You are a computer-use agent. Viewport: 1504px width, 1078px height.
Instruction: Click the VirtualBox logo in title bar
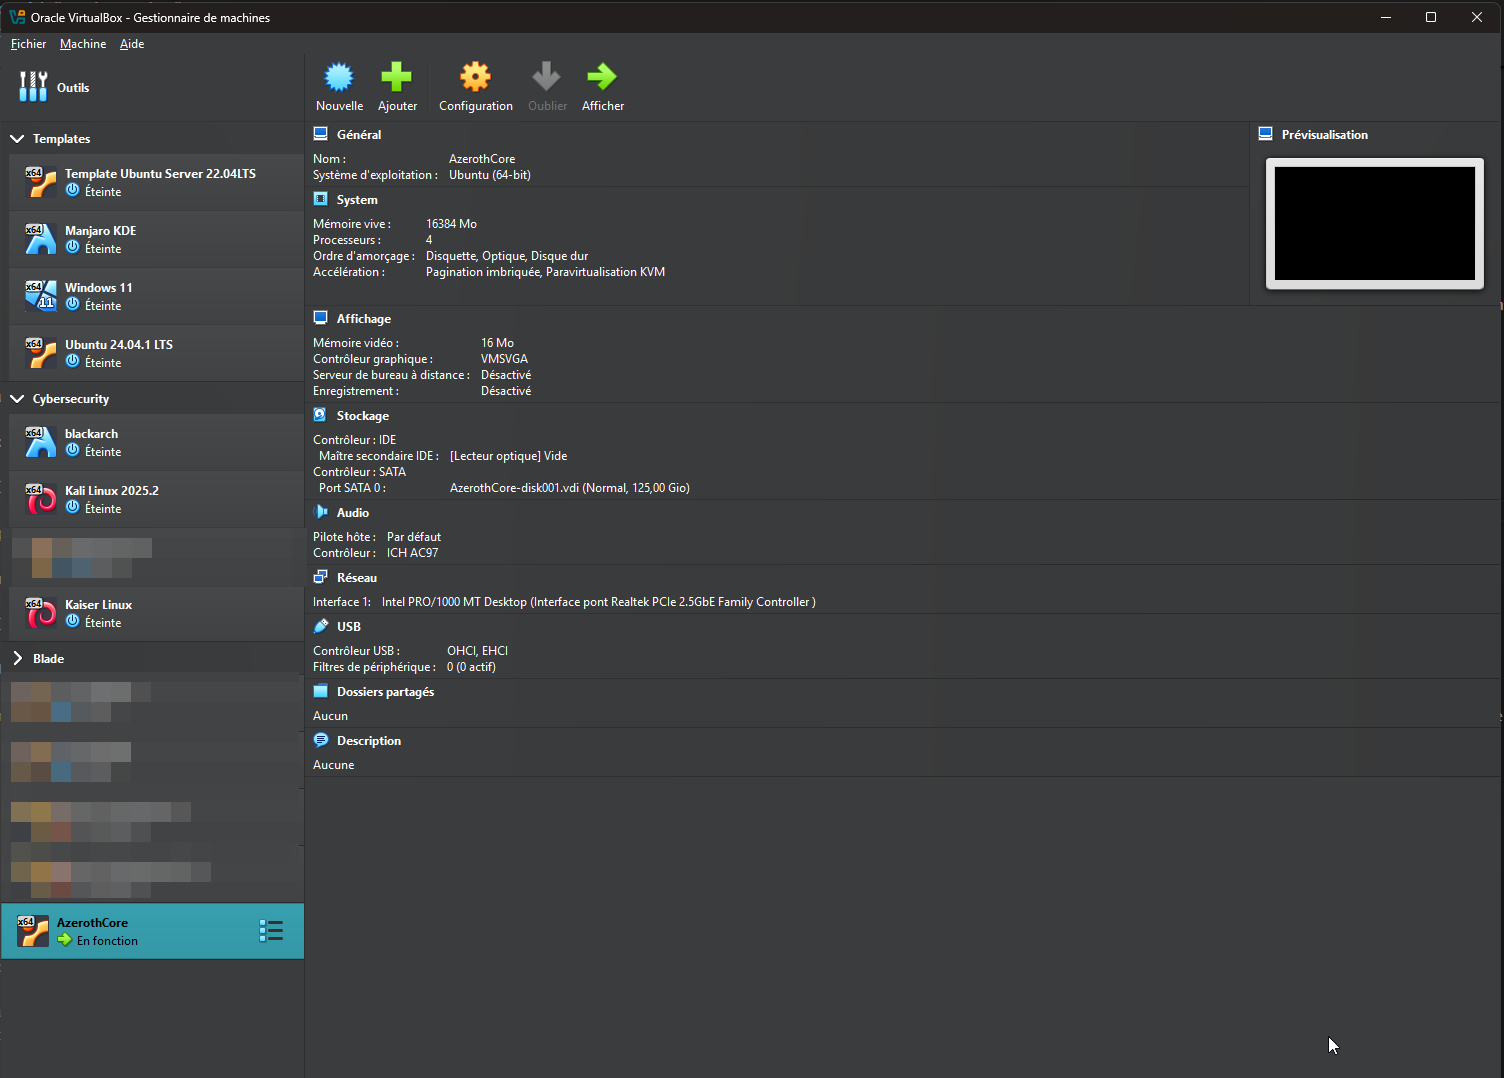click(17, 17)
